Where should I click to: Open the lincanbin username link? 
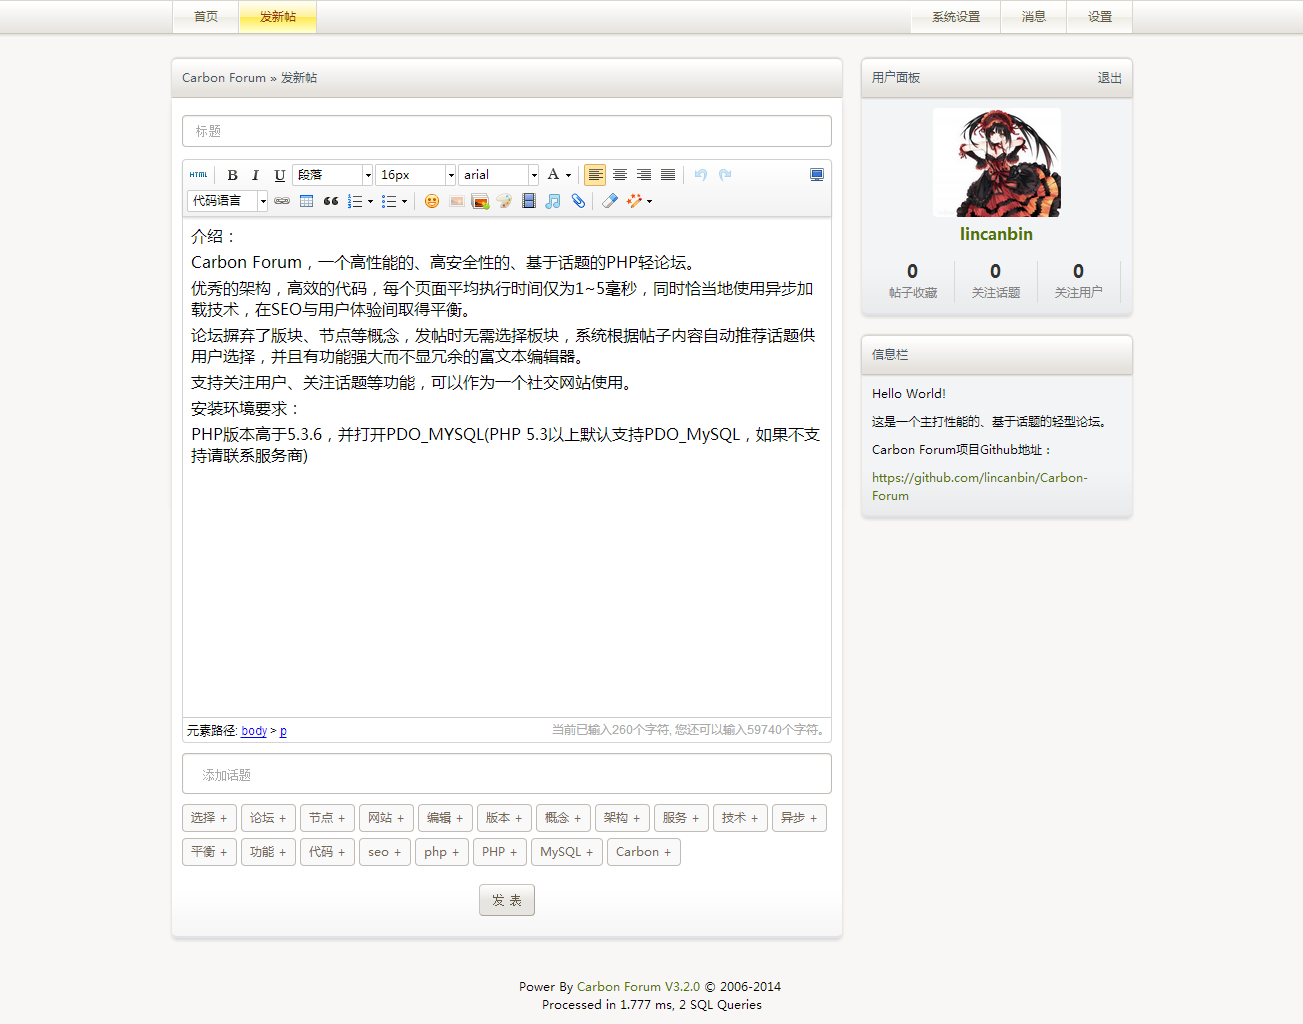point(997,234)
